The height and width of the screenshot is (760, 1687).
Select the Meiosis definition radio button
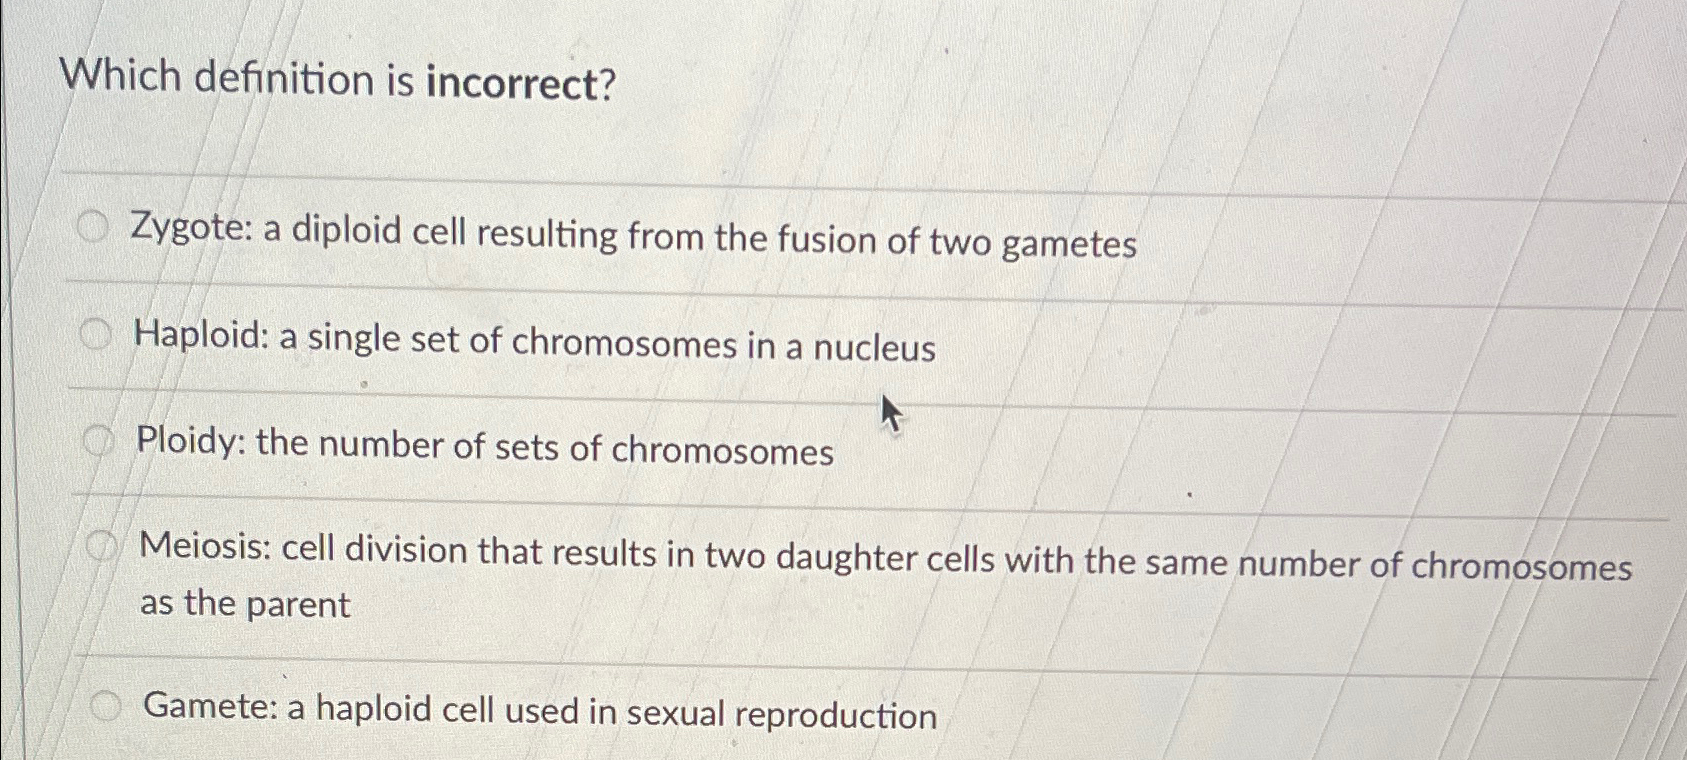point(100,545)
